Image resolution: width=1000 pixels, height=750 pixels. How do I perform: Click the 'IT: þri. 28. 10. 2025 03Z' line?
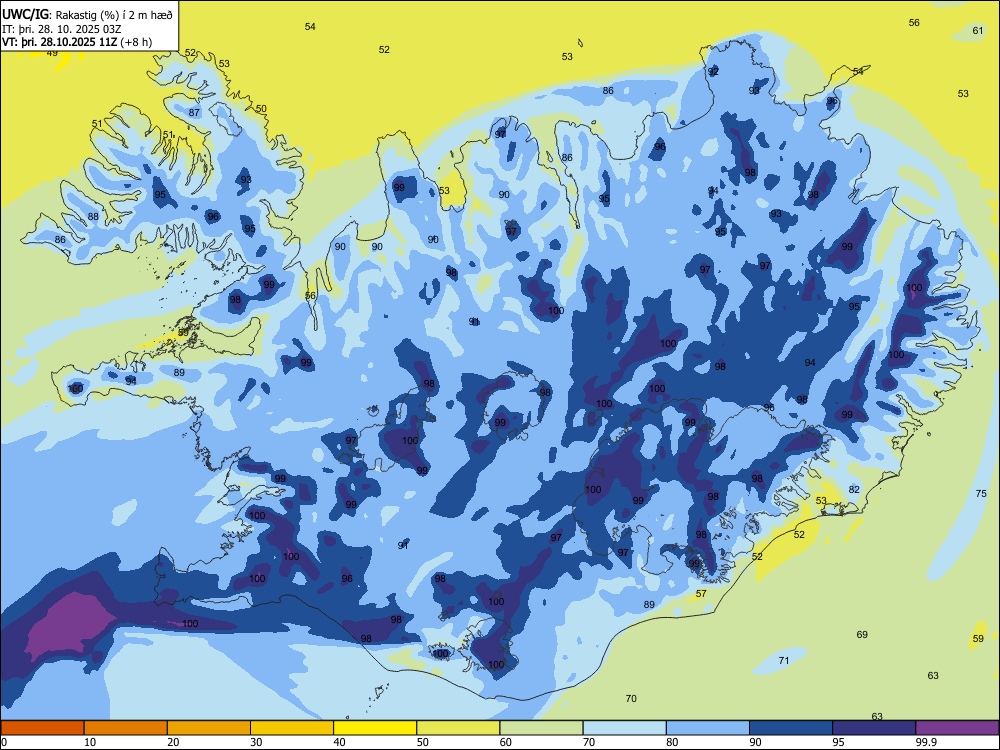59,29
